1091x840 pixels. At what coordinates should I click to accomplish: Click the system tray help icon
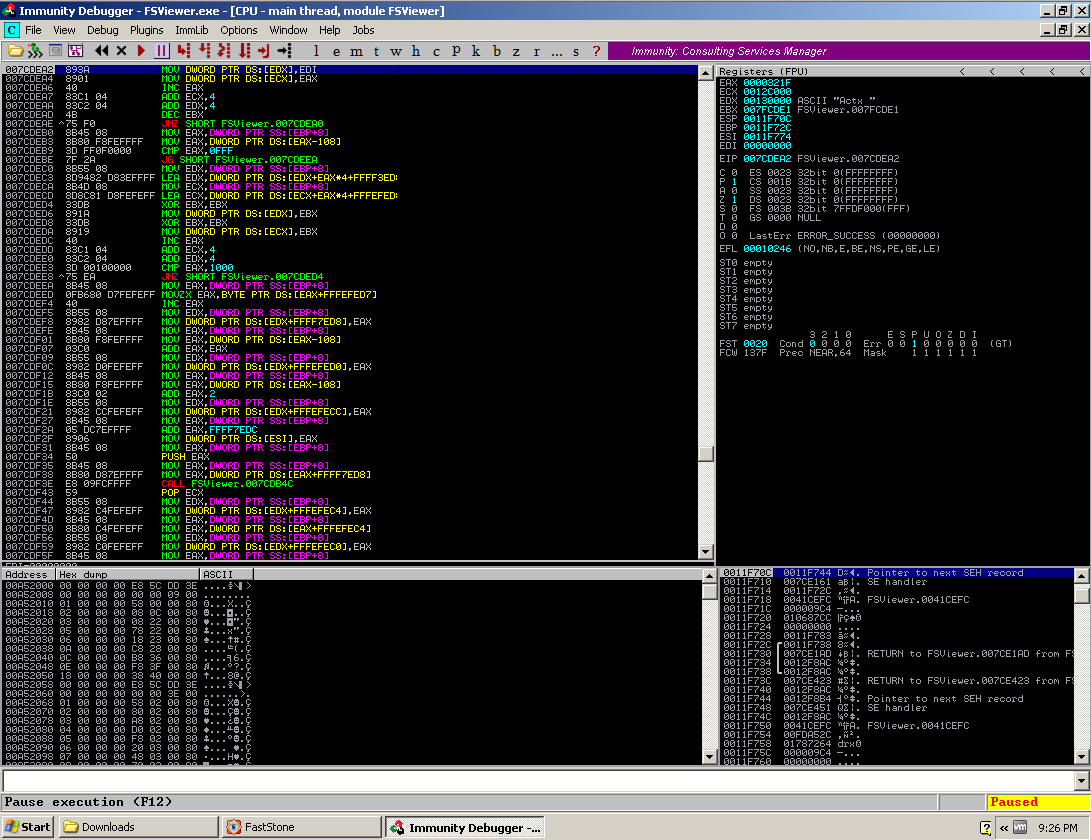(x=985, y=827)
